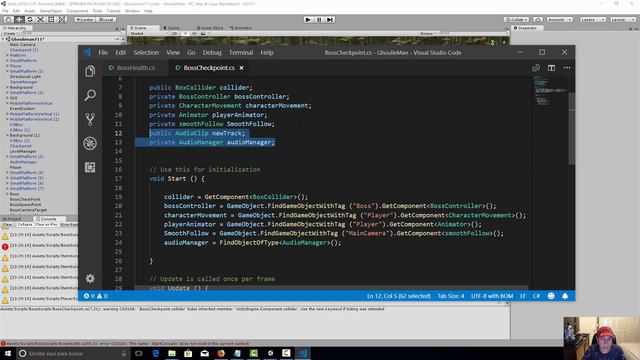Open the VS Code Selection menu
Viewport: 640px width, 360px height.
[146, 52]
